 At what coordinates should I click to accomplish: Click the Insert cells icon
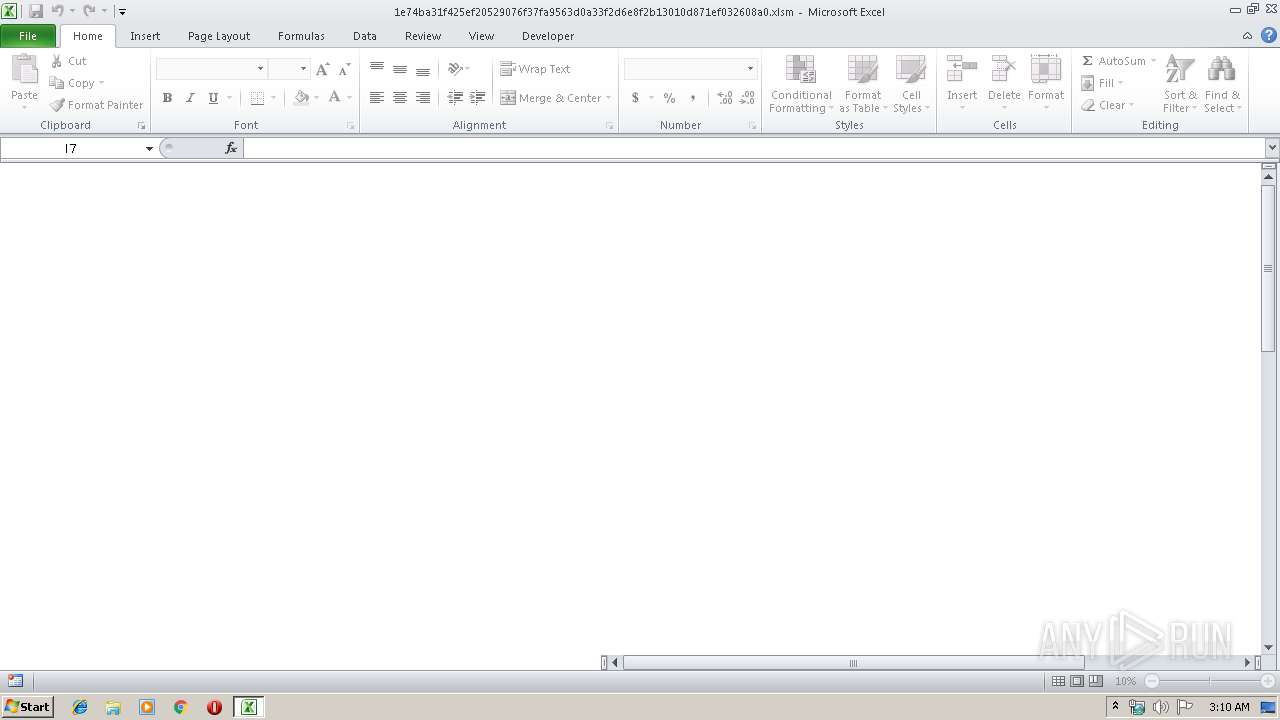coord(962,70)
